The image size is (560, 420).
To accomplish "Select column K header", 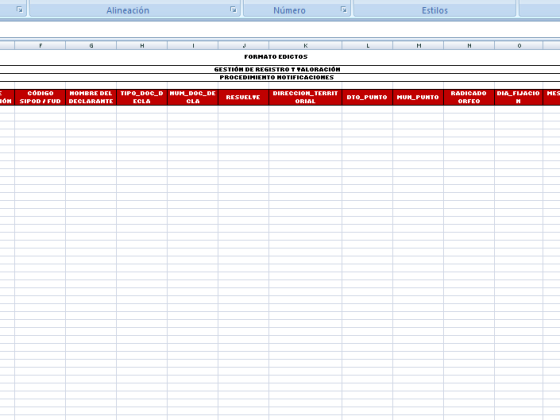I will tap(305, 45).
